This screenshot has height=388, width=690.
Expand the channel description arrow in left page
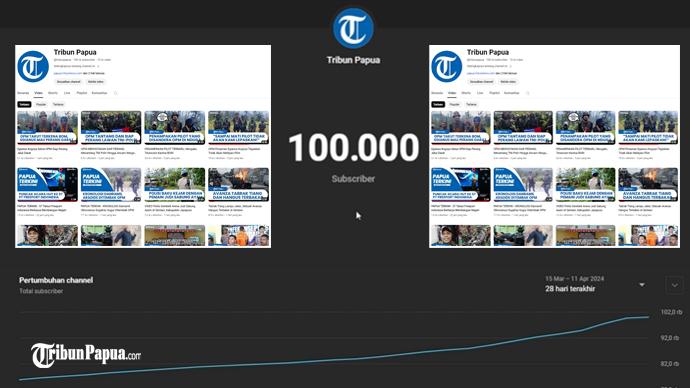tap(98, 66)
